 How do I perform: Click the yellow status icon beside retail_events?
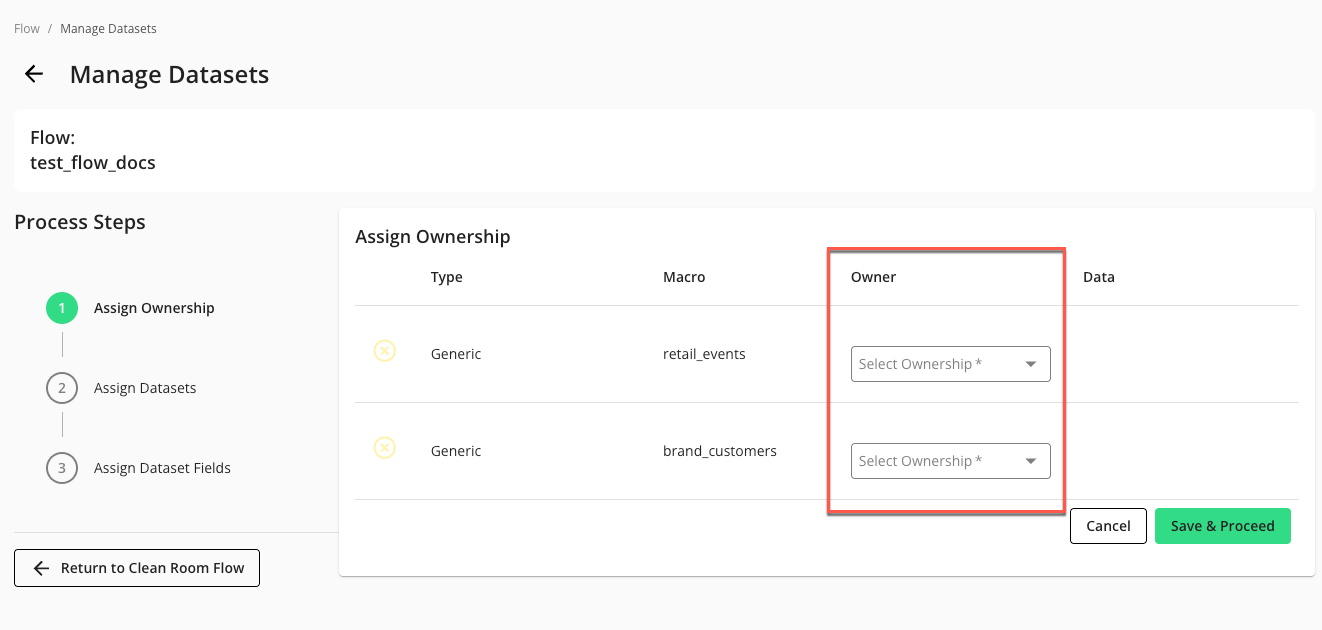click(385, 353)
